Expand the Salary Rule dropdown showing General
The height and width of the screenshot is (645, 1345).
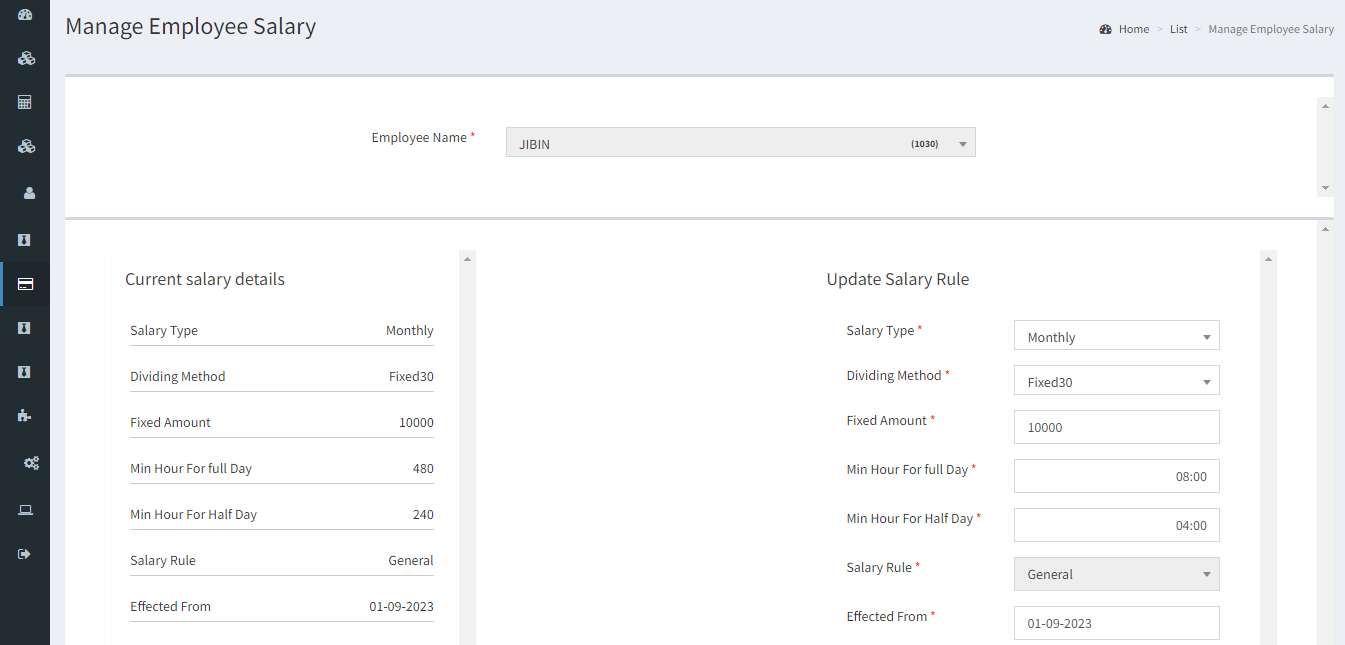click(x=1116, y=574)
